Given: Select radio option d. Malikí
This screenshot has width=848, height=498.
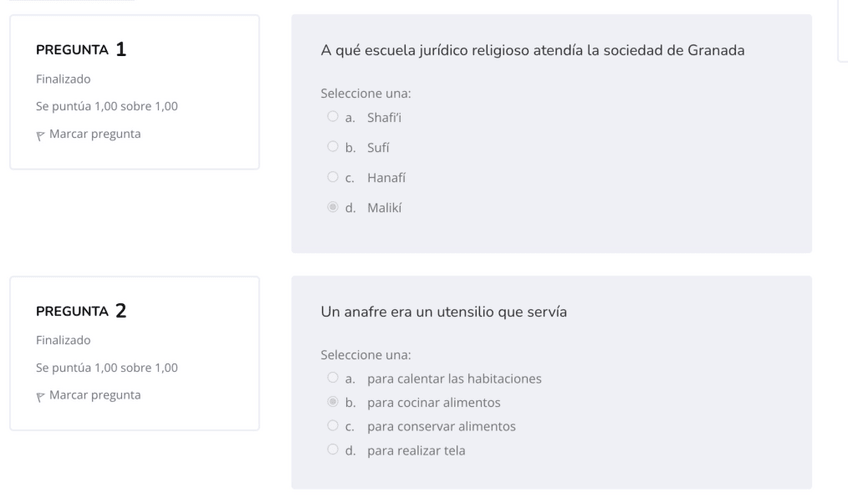Looking at the screenshot, I should [x=333, y=208].
